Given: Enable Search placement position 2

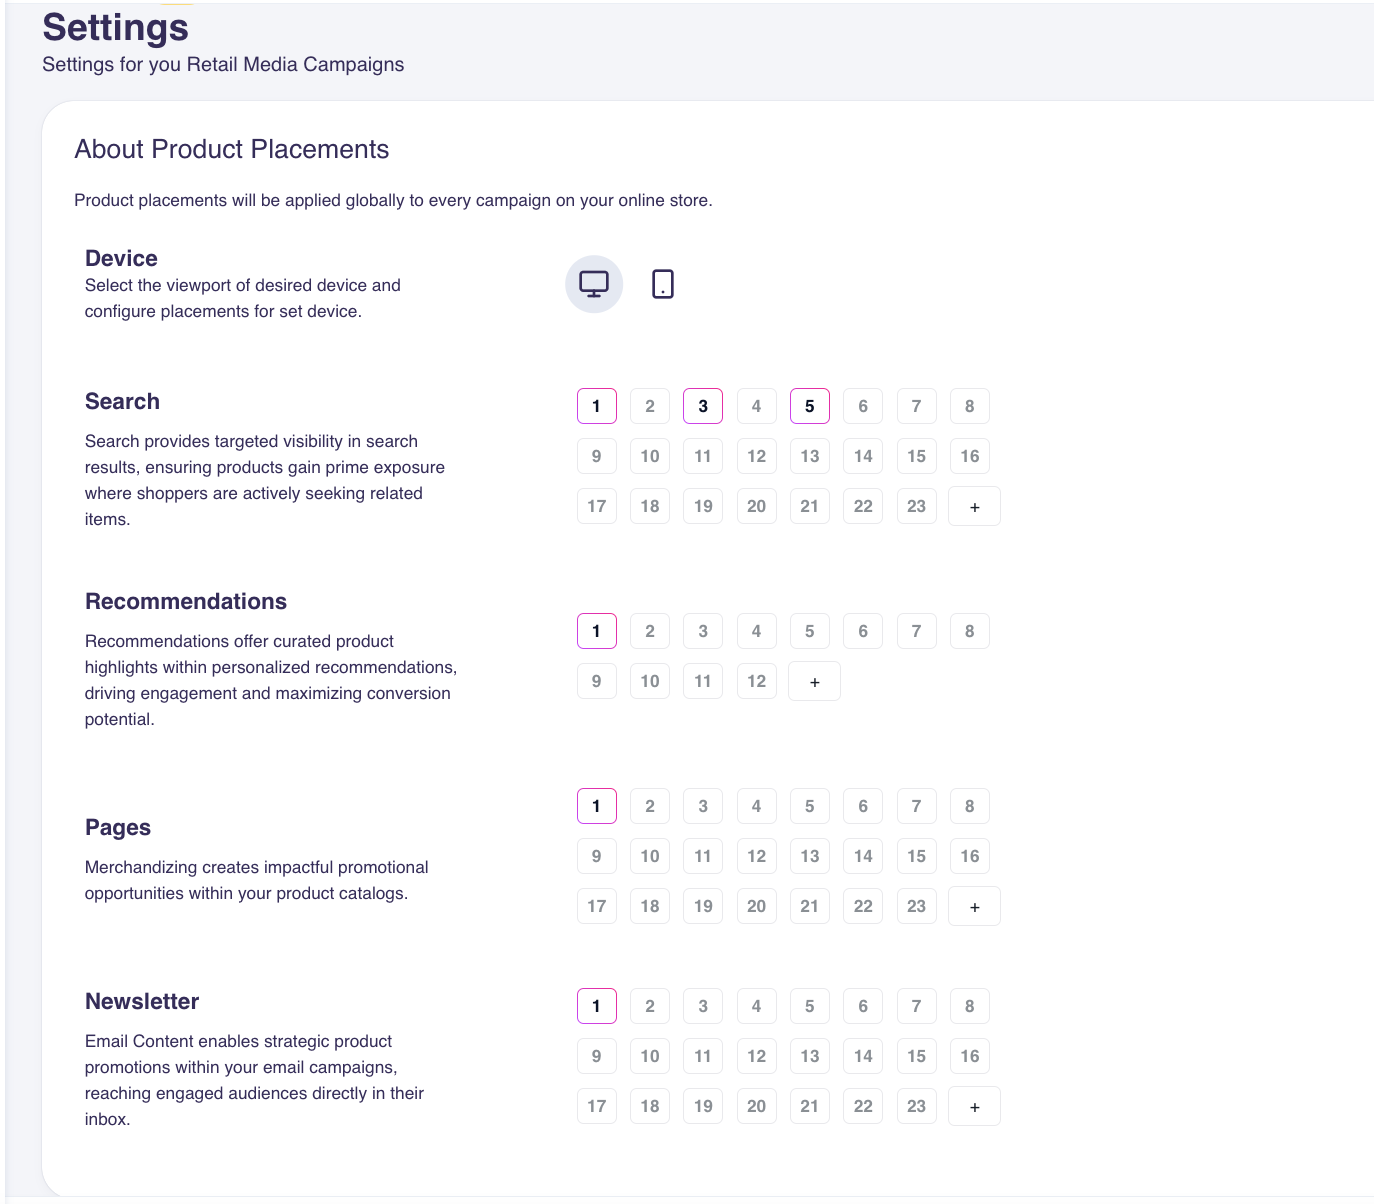Looking at the screenshot, I should 650,406.
